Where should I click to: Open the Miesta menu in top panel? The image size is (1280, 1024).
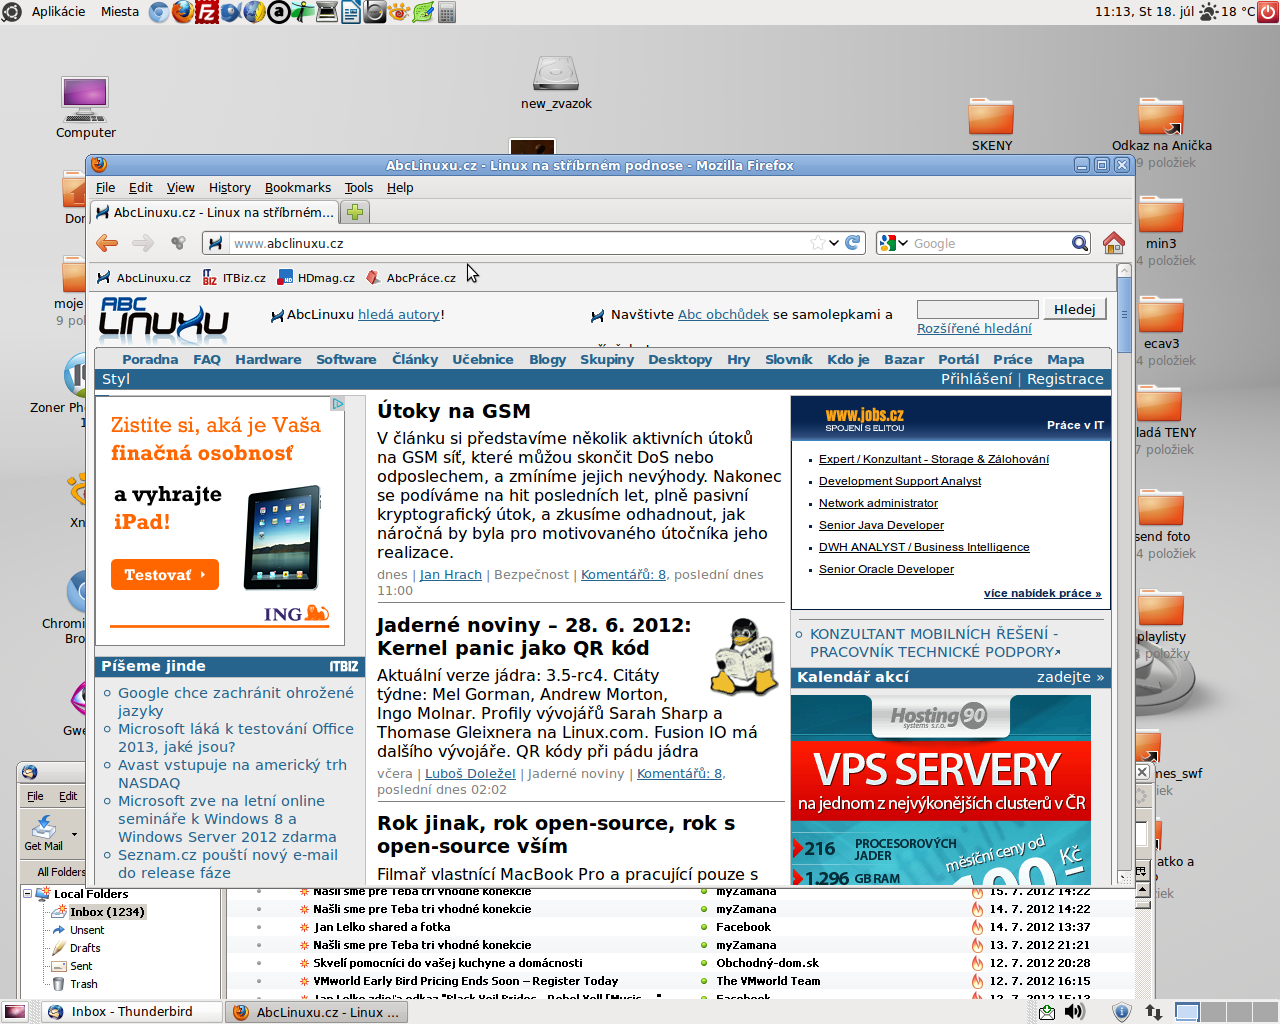click(x=120, y=12)
